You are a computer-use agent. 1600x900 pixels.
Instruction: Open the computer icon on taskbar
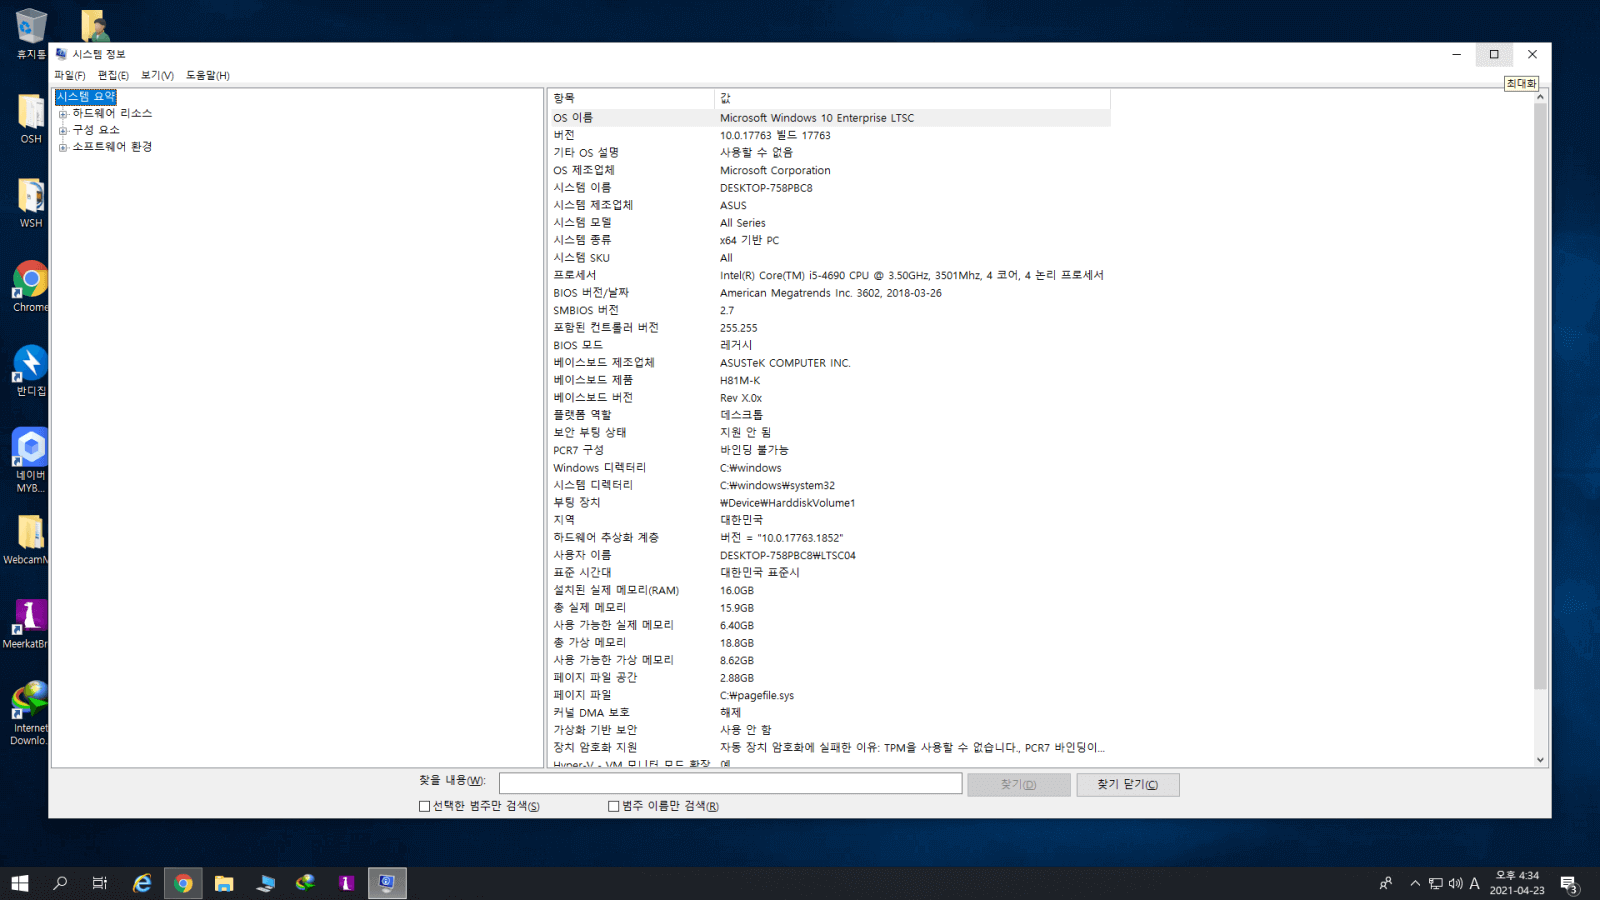265,883
